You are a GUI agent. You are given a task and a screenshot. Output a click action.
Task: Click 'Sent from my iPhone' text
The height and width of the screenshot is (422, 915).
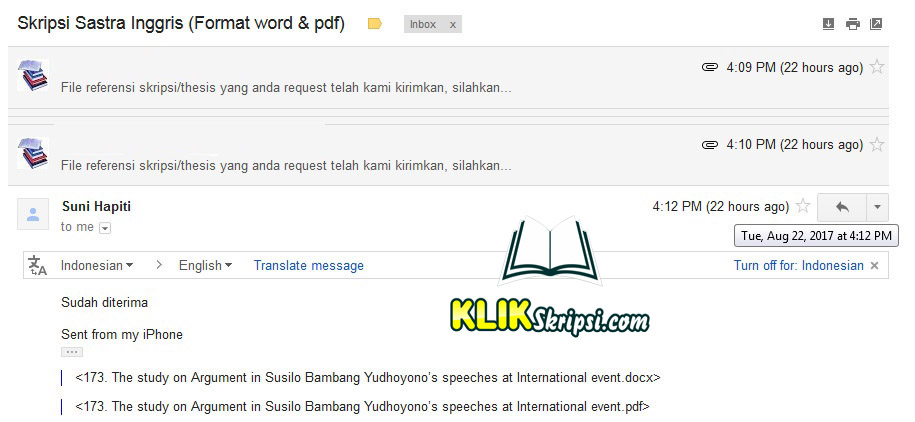click(122, 334)
